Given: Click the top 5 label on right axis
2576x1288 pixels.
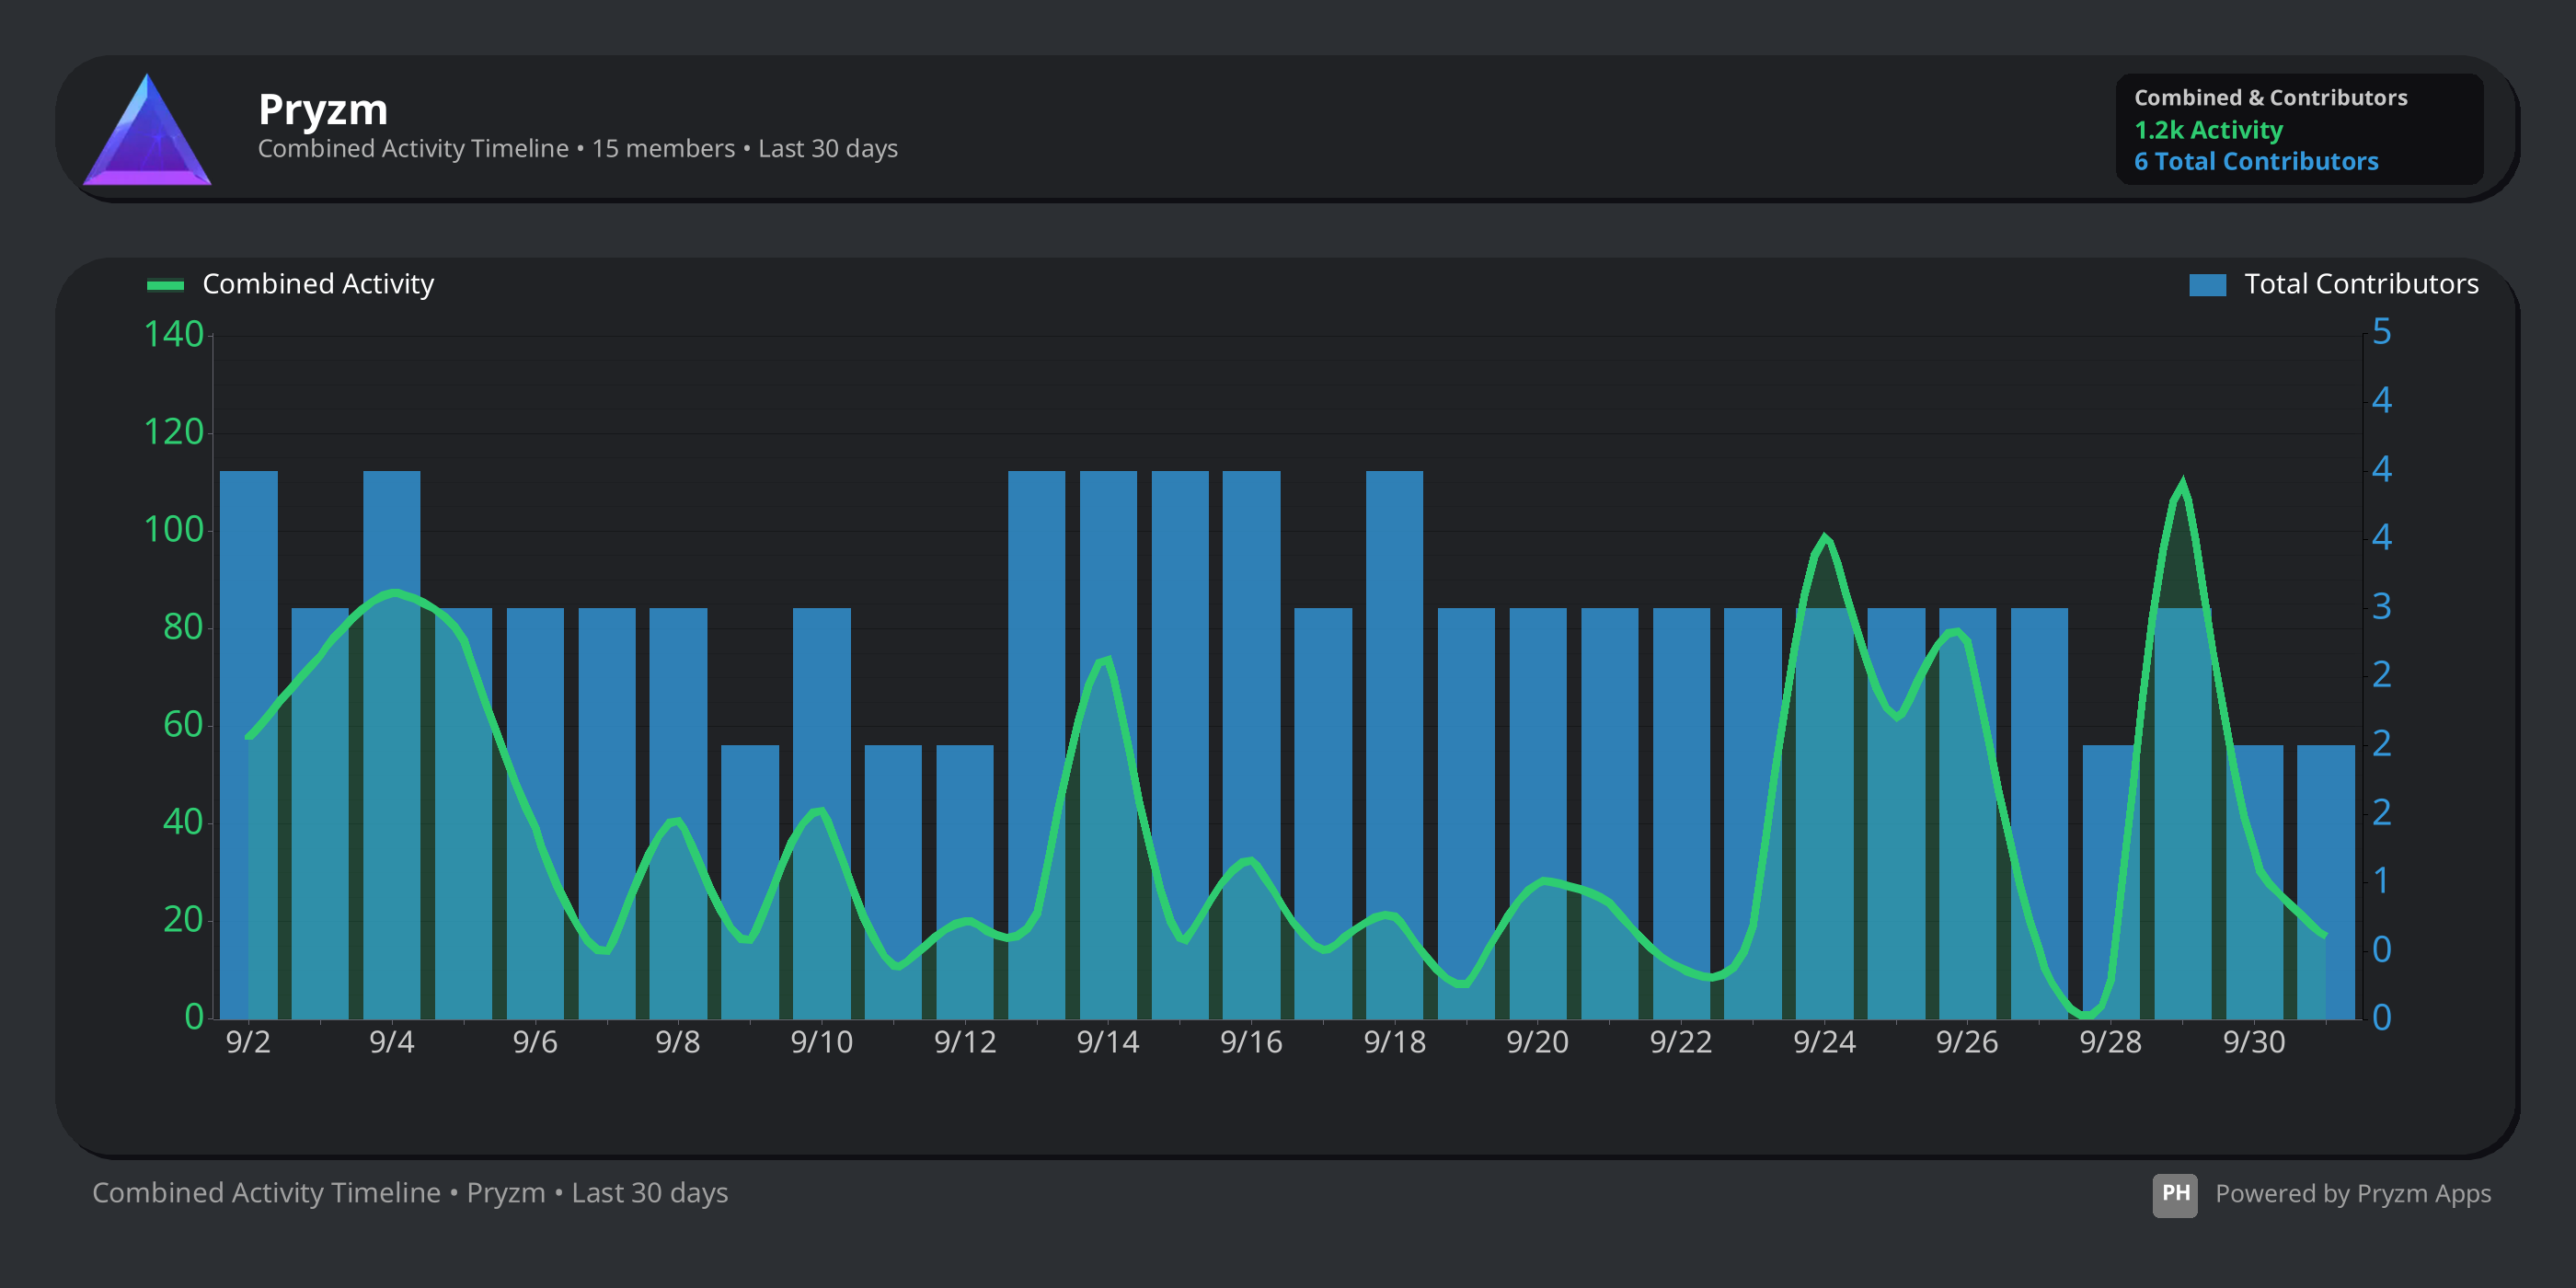Looking at the screenshot, I should pyautogui.click(x=2381, y=332).
